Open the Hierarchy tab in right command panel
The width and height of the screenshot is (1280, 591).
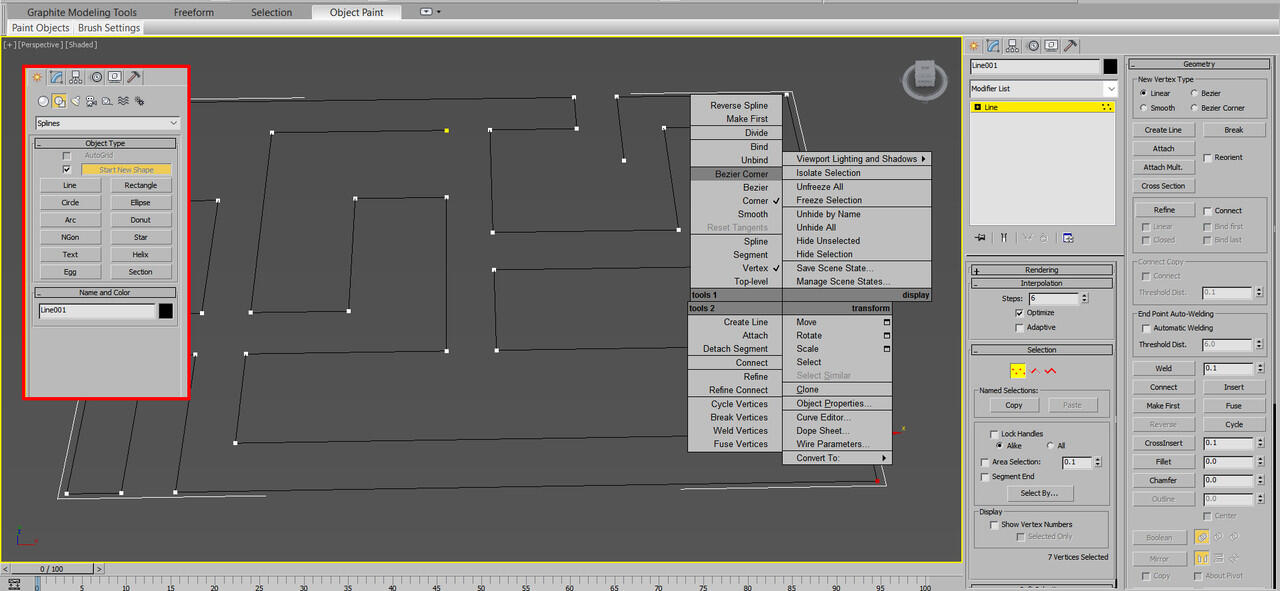tap(1013, 46)
